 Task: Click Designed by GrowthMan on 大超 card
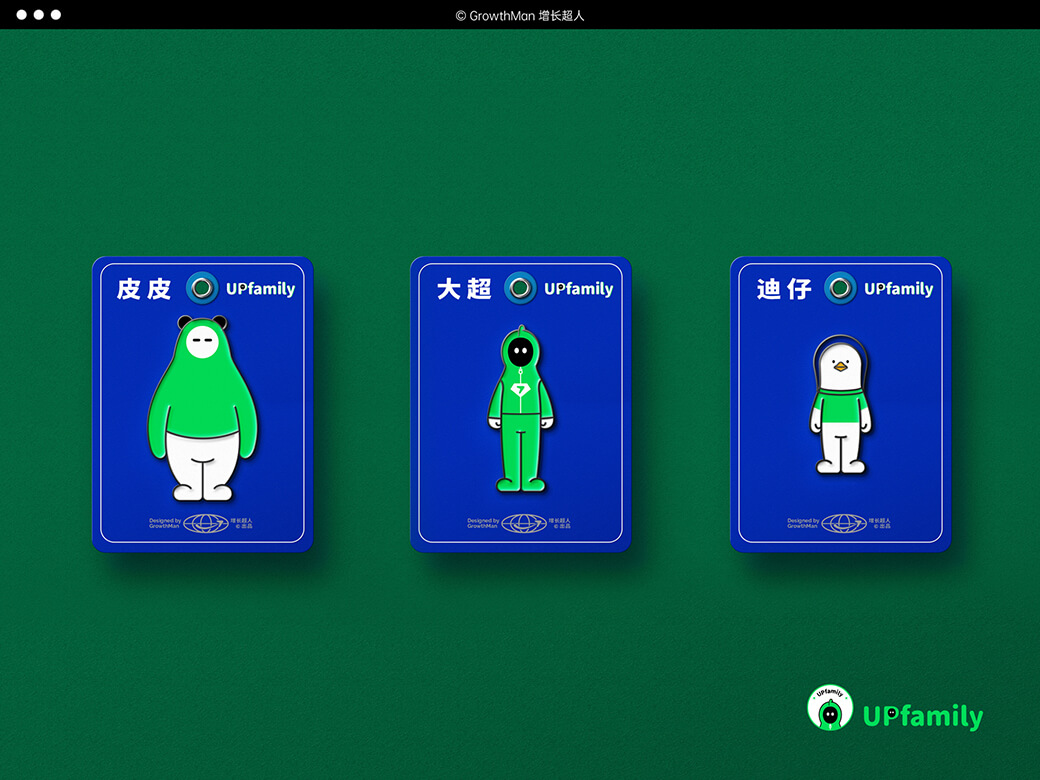point(482,523)
